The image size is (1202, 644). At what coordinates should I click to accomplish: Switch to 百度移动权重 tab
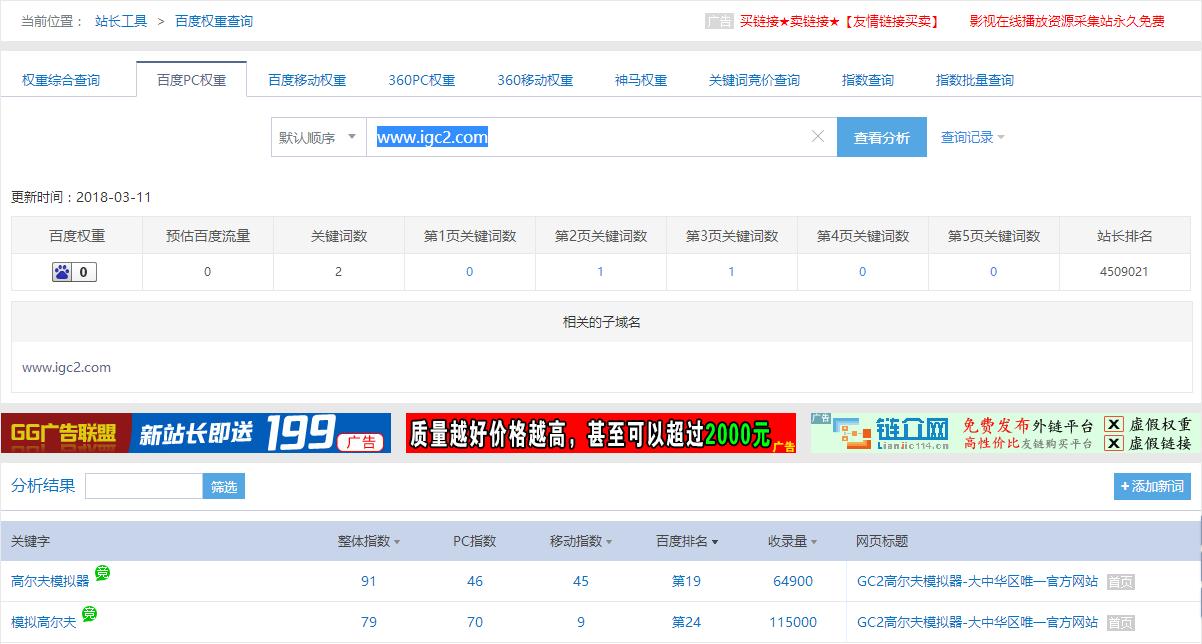tap(307, 80)
